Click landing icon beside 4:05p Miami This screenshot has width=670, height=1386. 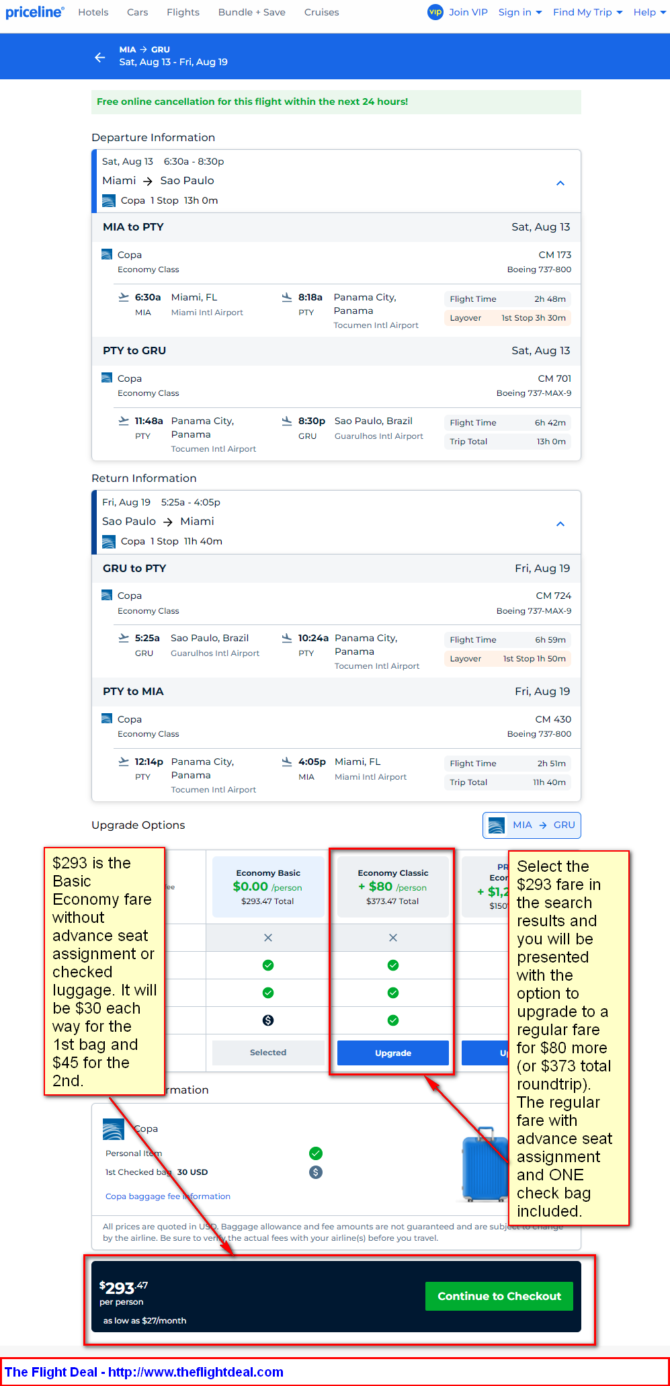click(x=287, y=762)
